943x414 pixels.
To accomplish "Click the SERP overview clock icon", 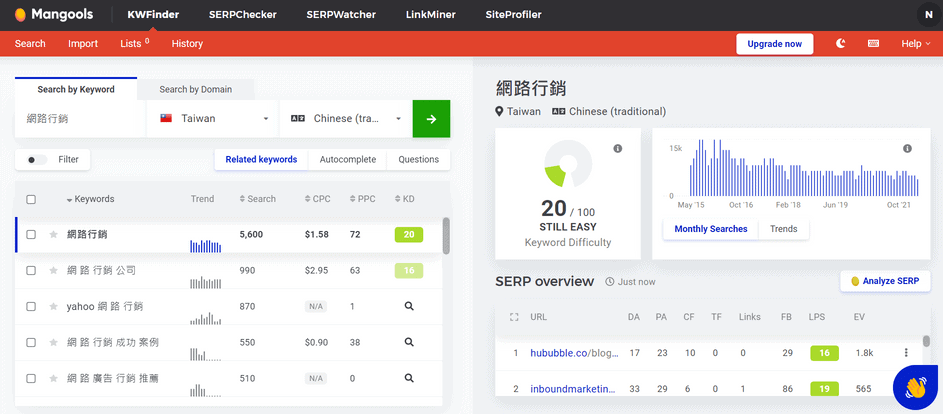I will [x=609, y=282].
